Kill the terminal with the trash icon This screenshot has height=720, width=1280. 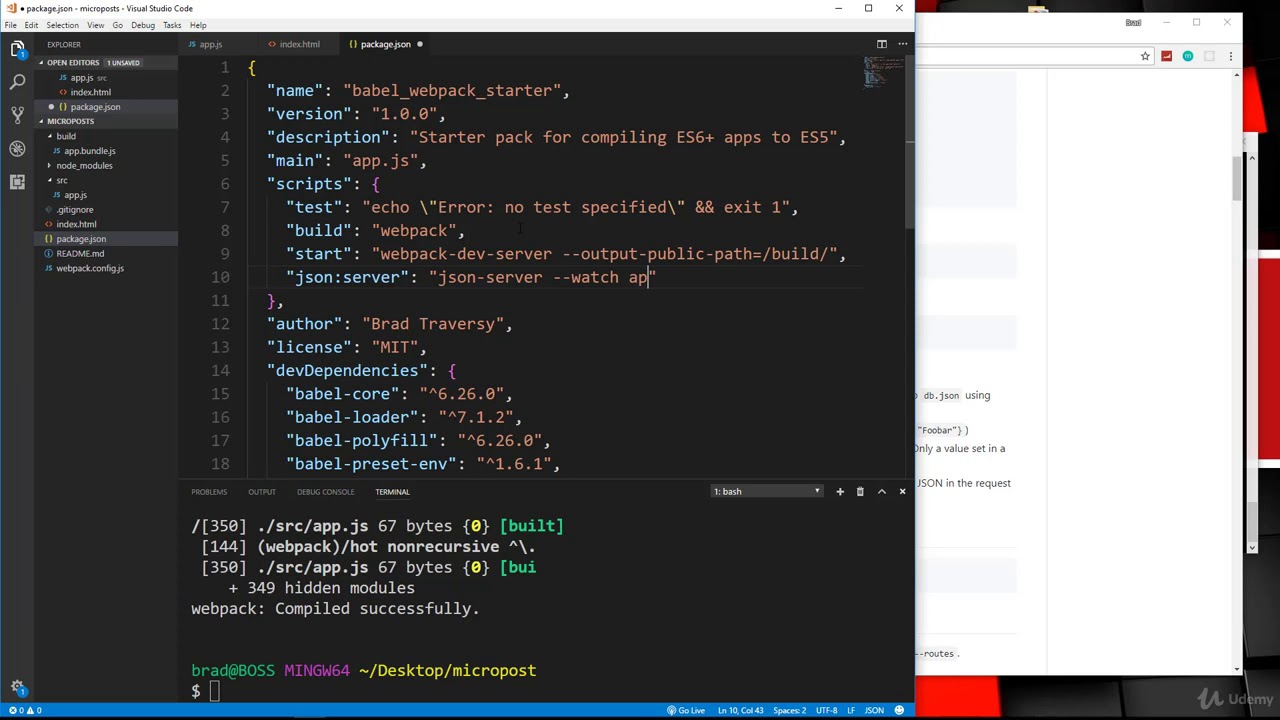[x=860, y=491]
